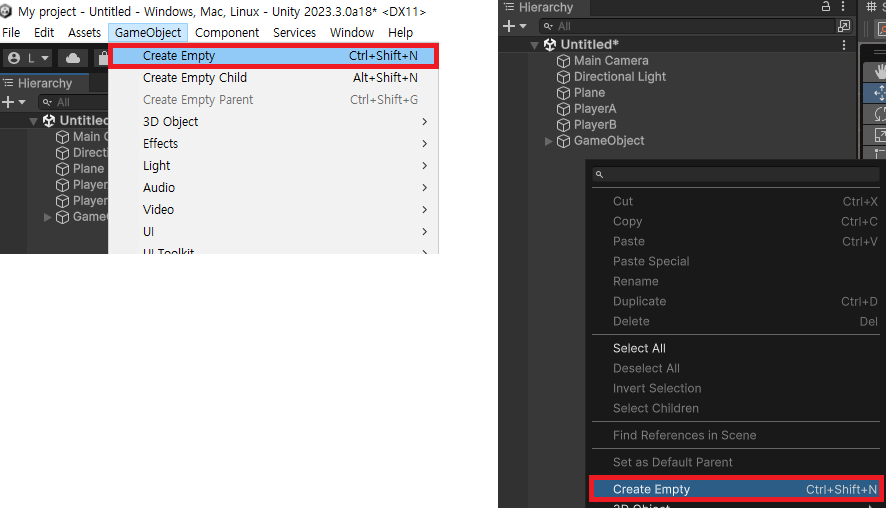Image resolution: width=886 pixels, height=508 pixels.
Task: Select Directional Light in right Hierarchy
Action: [x=620, y=77]
